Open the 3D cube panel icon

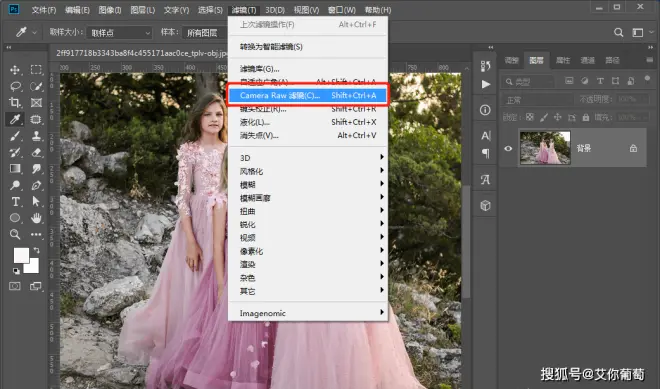[485, 205]
